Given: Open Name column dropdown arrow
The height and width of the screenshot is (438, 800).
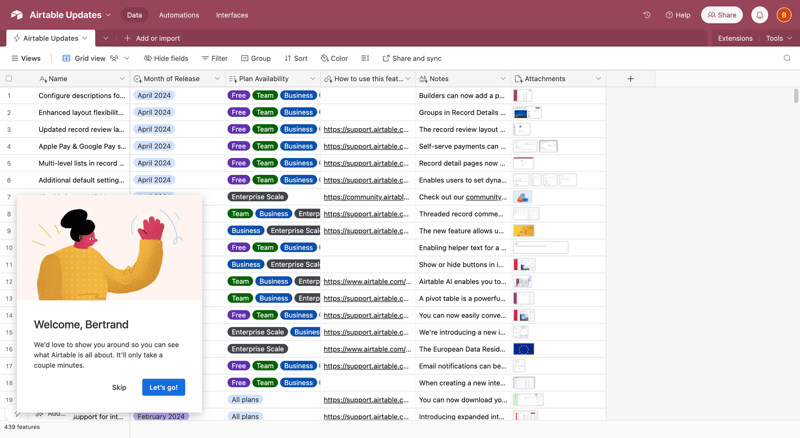Looking at the screenshot, I should 122,79.
